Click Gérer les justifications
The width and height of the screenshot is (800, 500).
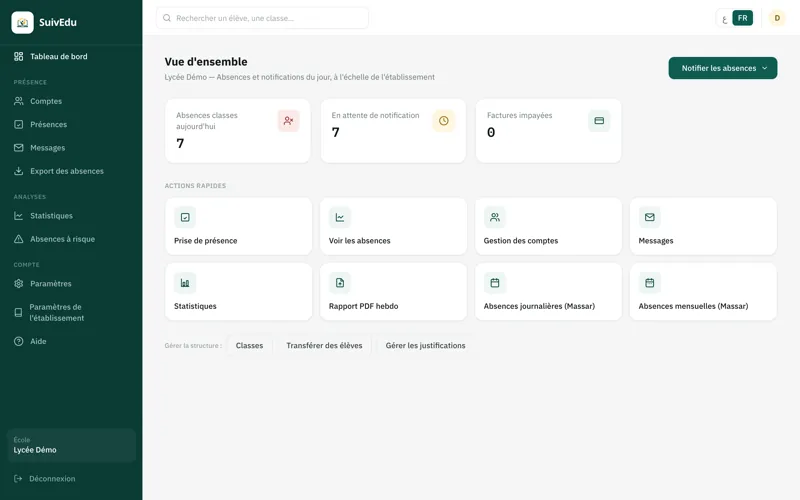(x=426, y=345)
